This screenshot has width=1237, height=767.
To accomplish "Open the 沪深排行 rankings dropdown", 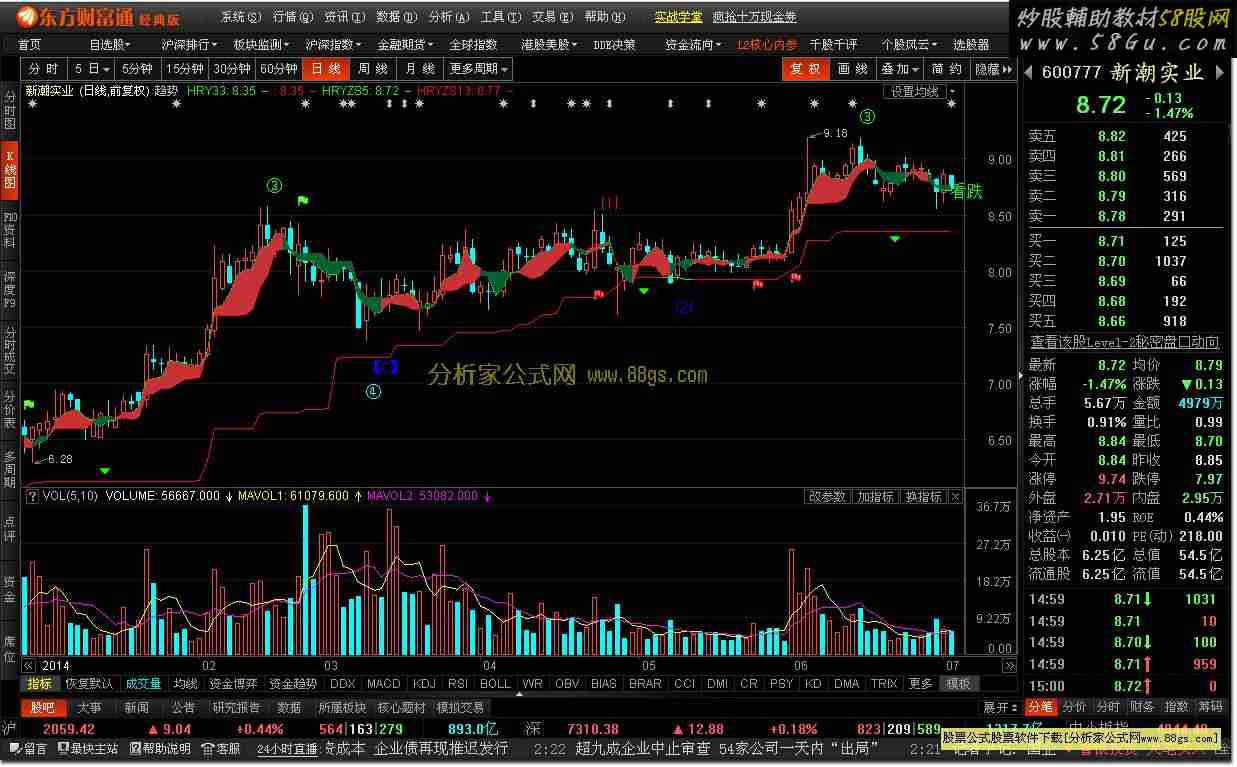I will point(190,44).
